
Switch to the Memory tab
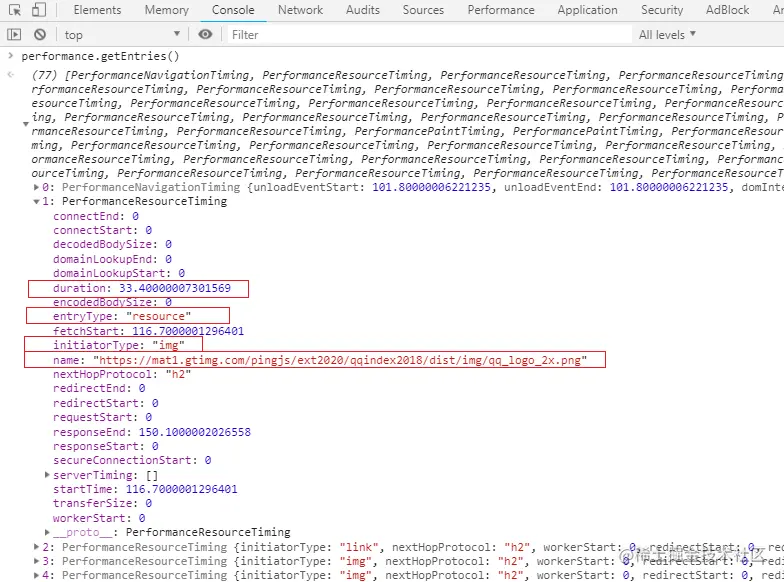click(x=166, y=10)
